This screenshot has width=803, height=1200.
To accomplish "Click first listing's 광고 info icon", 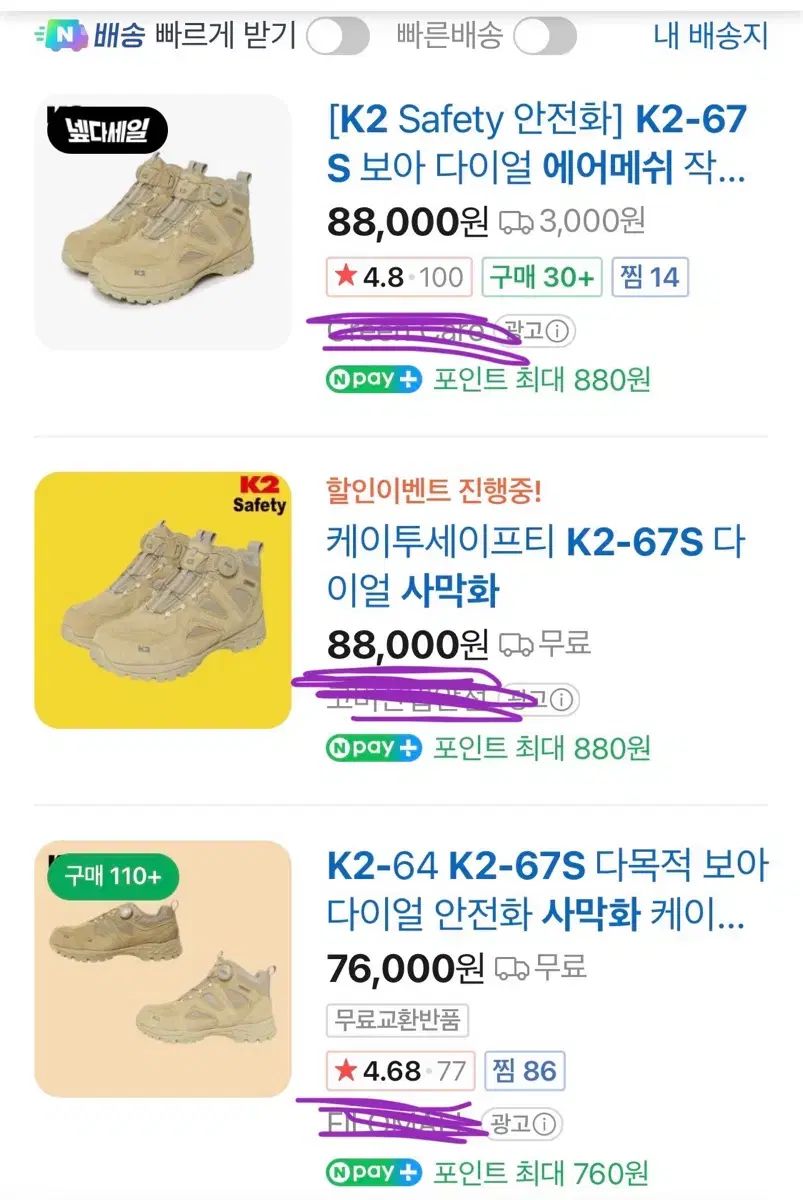I will 560,330.
